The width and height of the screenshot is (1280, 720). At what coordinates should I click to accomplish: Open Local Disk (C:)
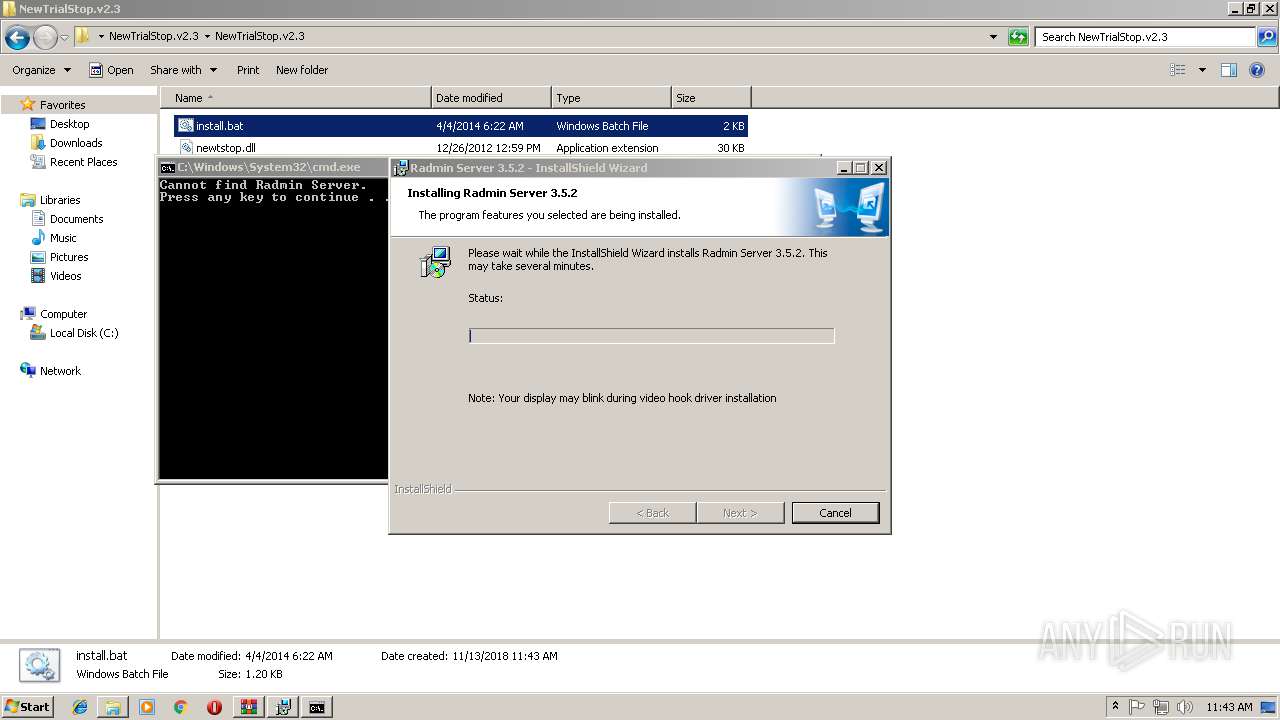84,333
